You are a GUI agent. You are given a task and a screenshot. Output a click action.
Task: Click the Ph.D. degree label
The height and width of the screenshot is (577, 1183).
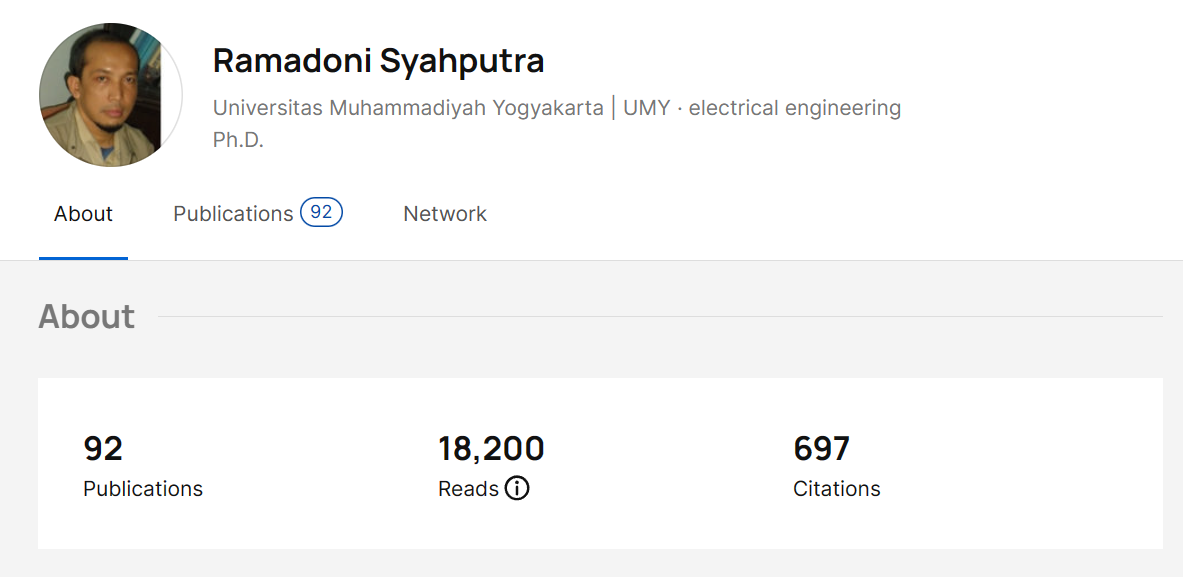(x=238, y=140)
